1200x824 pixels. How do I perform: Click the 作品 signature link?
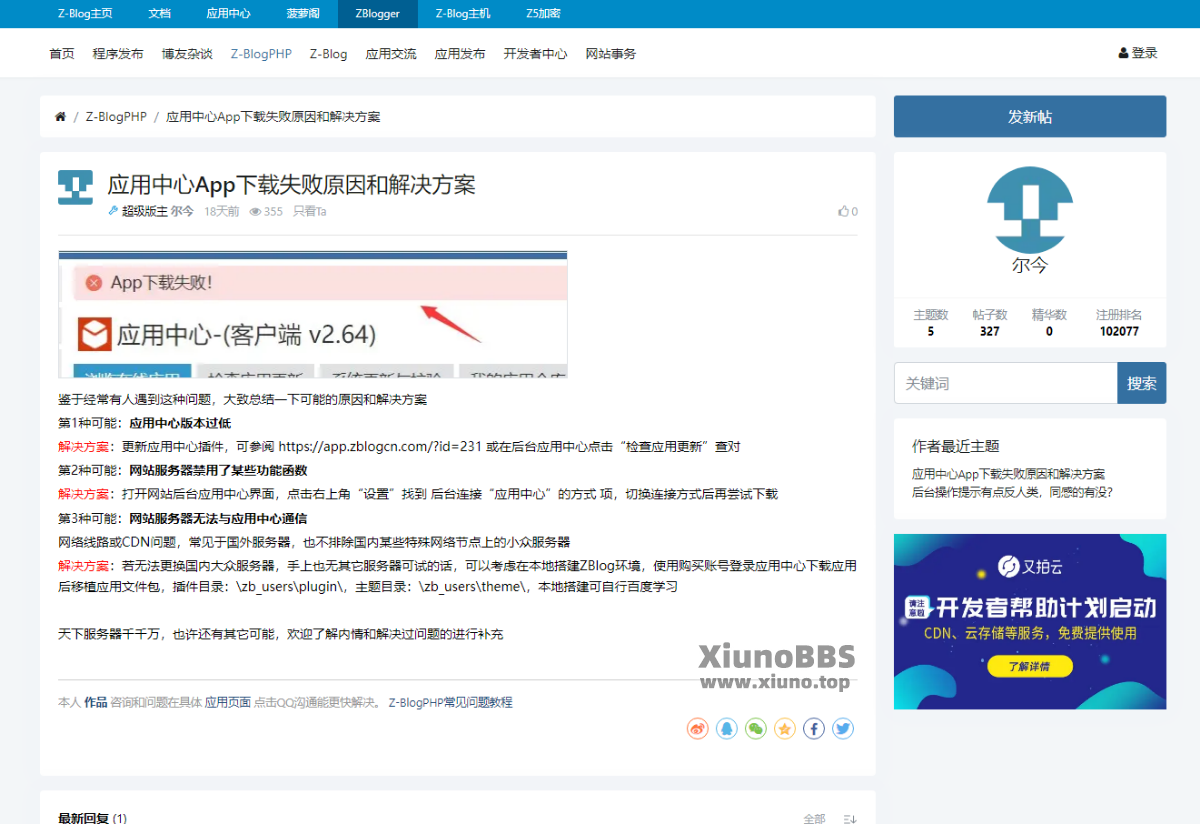(x=95, y=703)
